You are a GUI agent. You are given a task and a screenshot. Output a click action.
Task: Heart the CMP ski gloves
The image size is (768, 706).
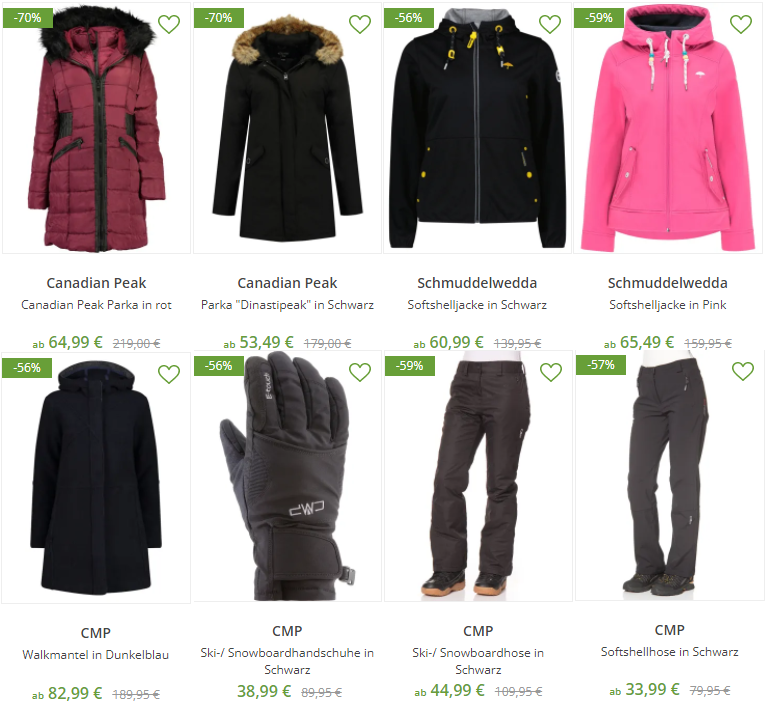click(360, 372)
